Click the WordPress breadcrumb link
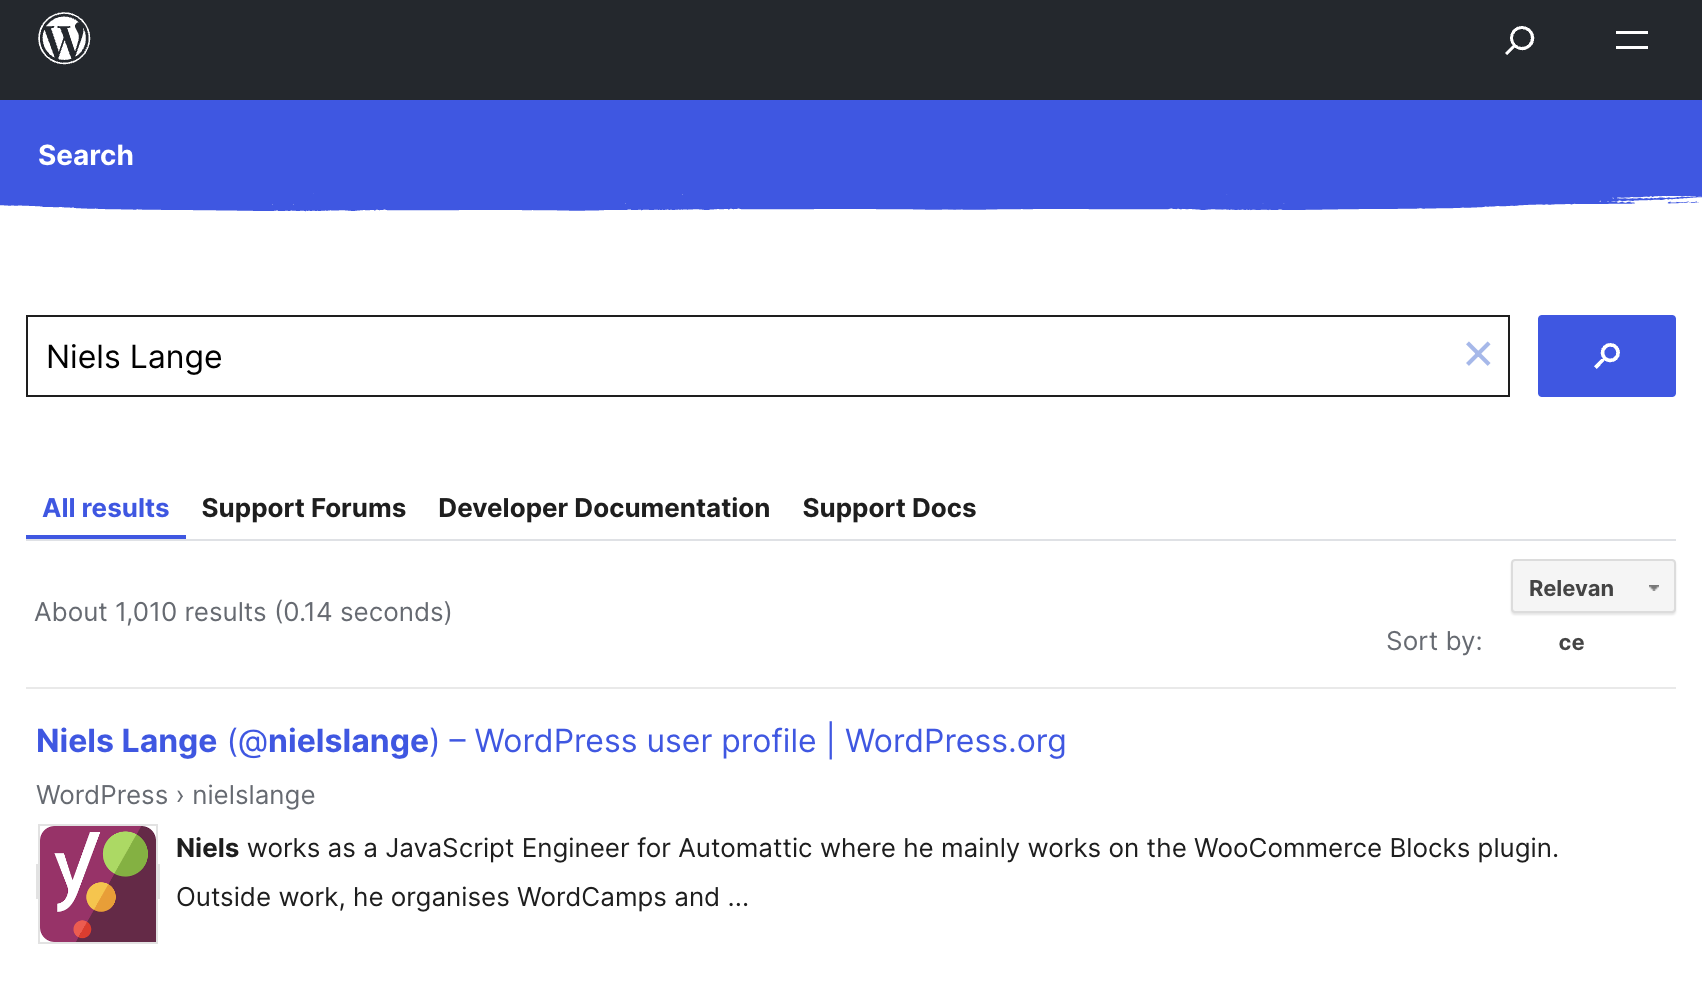Viewport: 1702px width, 998px height. 101,794
